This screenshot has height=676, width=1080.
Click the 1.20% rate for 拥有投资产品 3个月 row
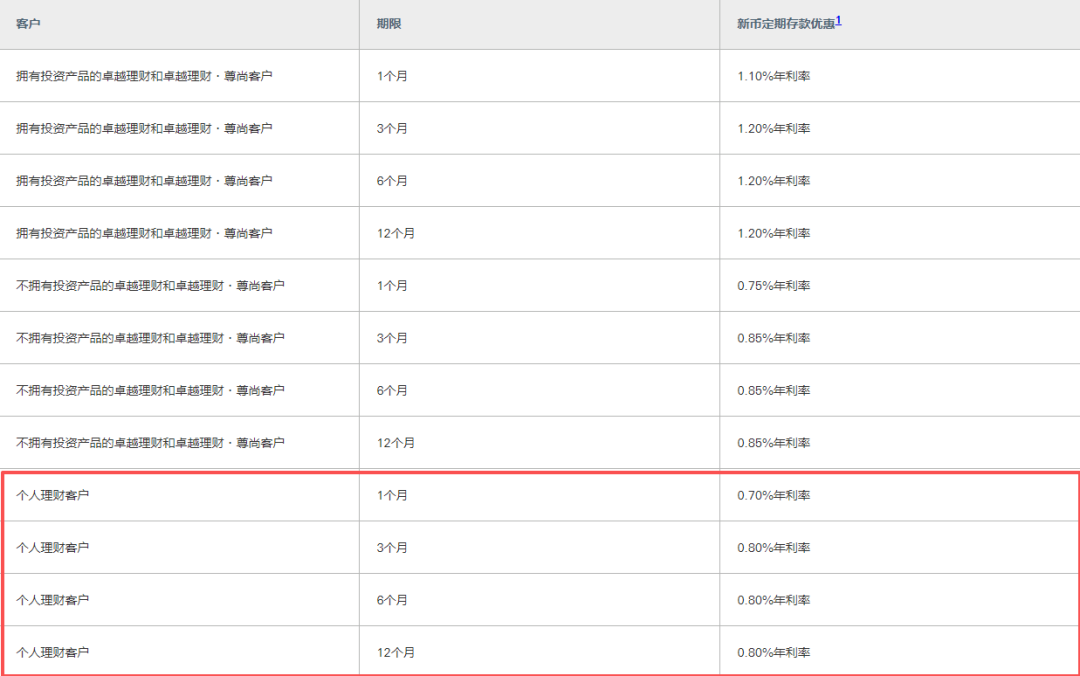[773, 129]
